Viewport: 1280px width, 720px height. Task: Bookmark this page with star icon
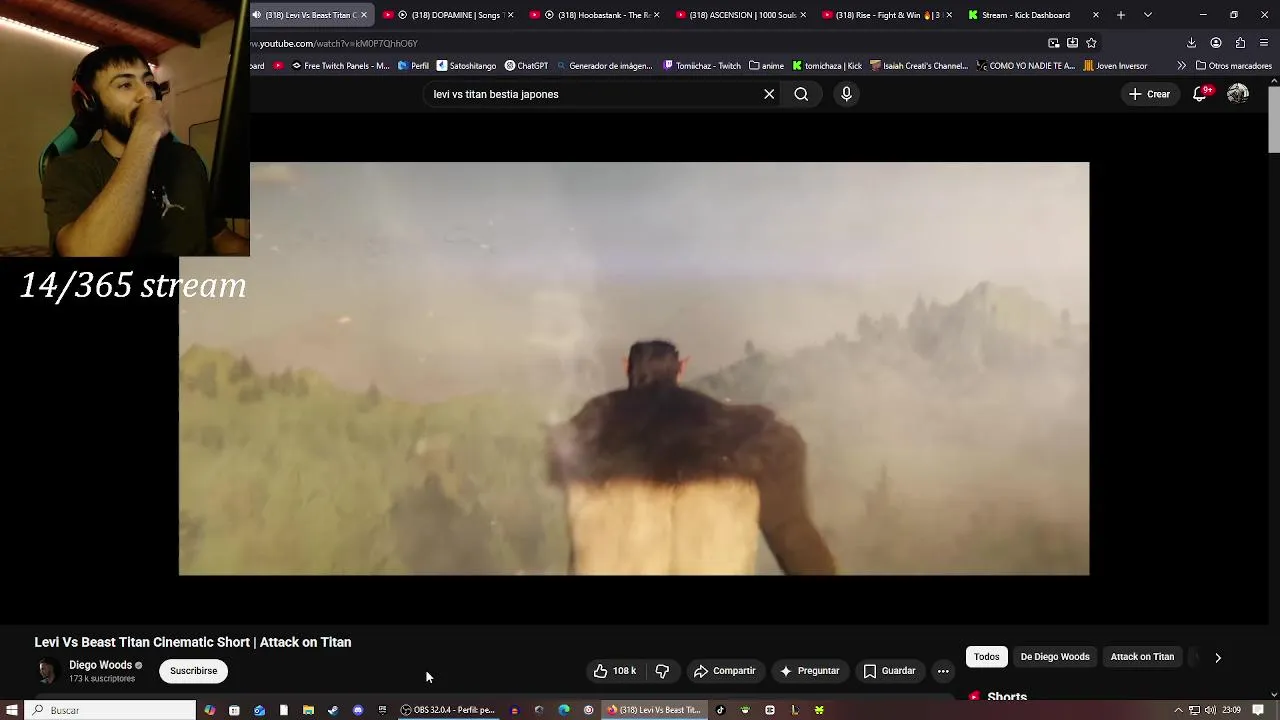(x=1091, y=43)
